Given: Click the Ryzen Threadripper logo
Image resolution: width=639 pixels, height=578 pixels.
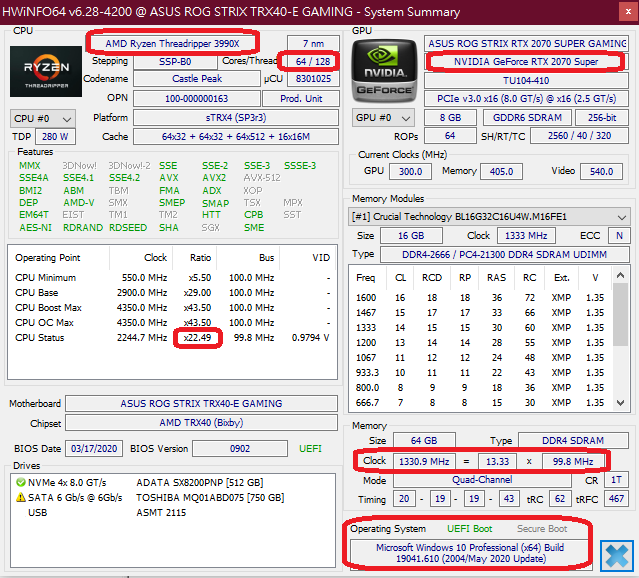Looking at the screenshot, I should tap(46, 72).
